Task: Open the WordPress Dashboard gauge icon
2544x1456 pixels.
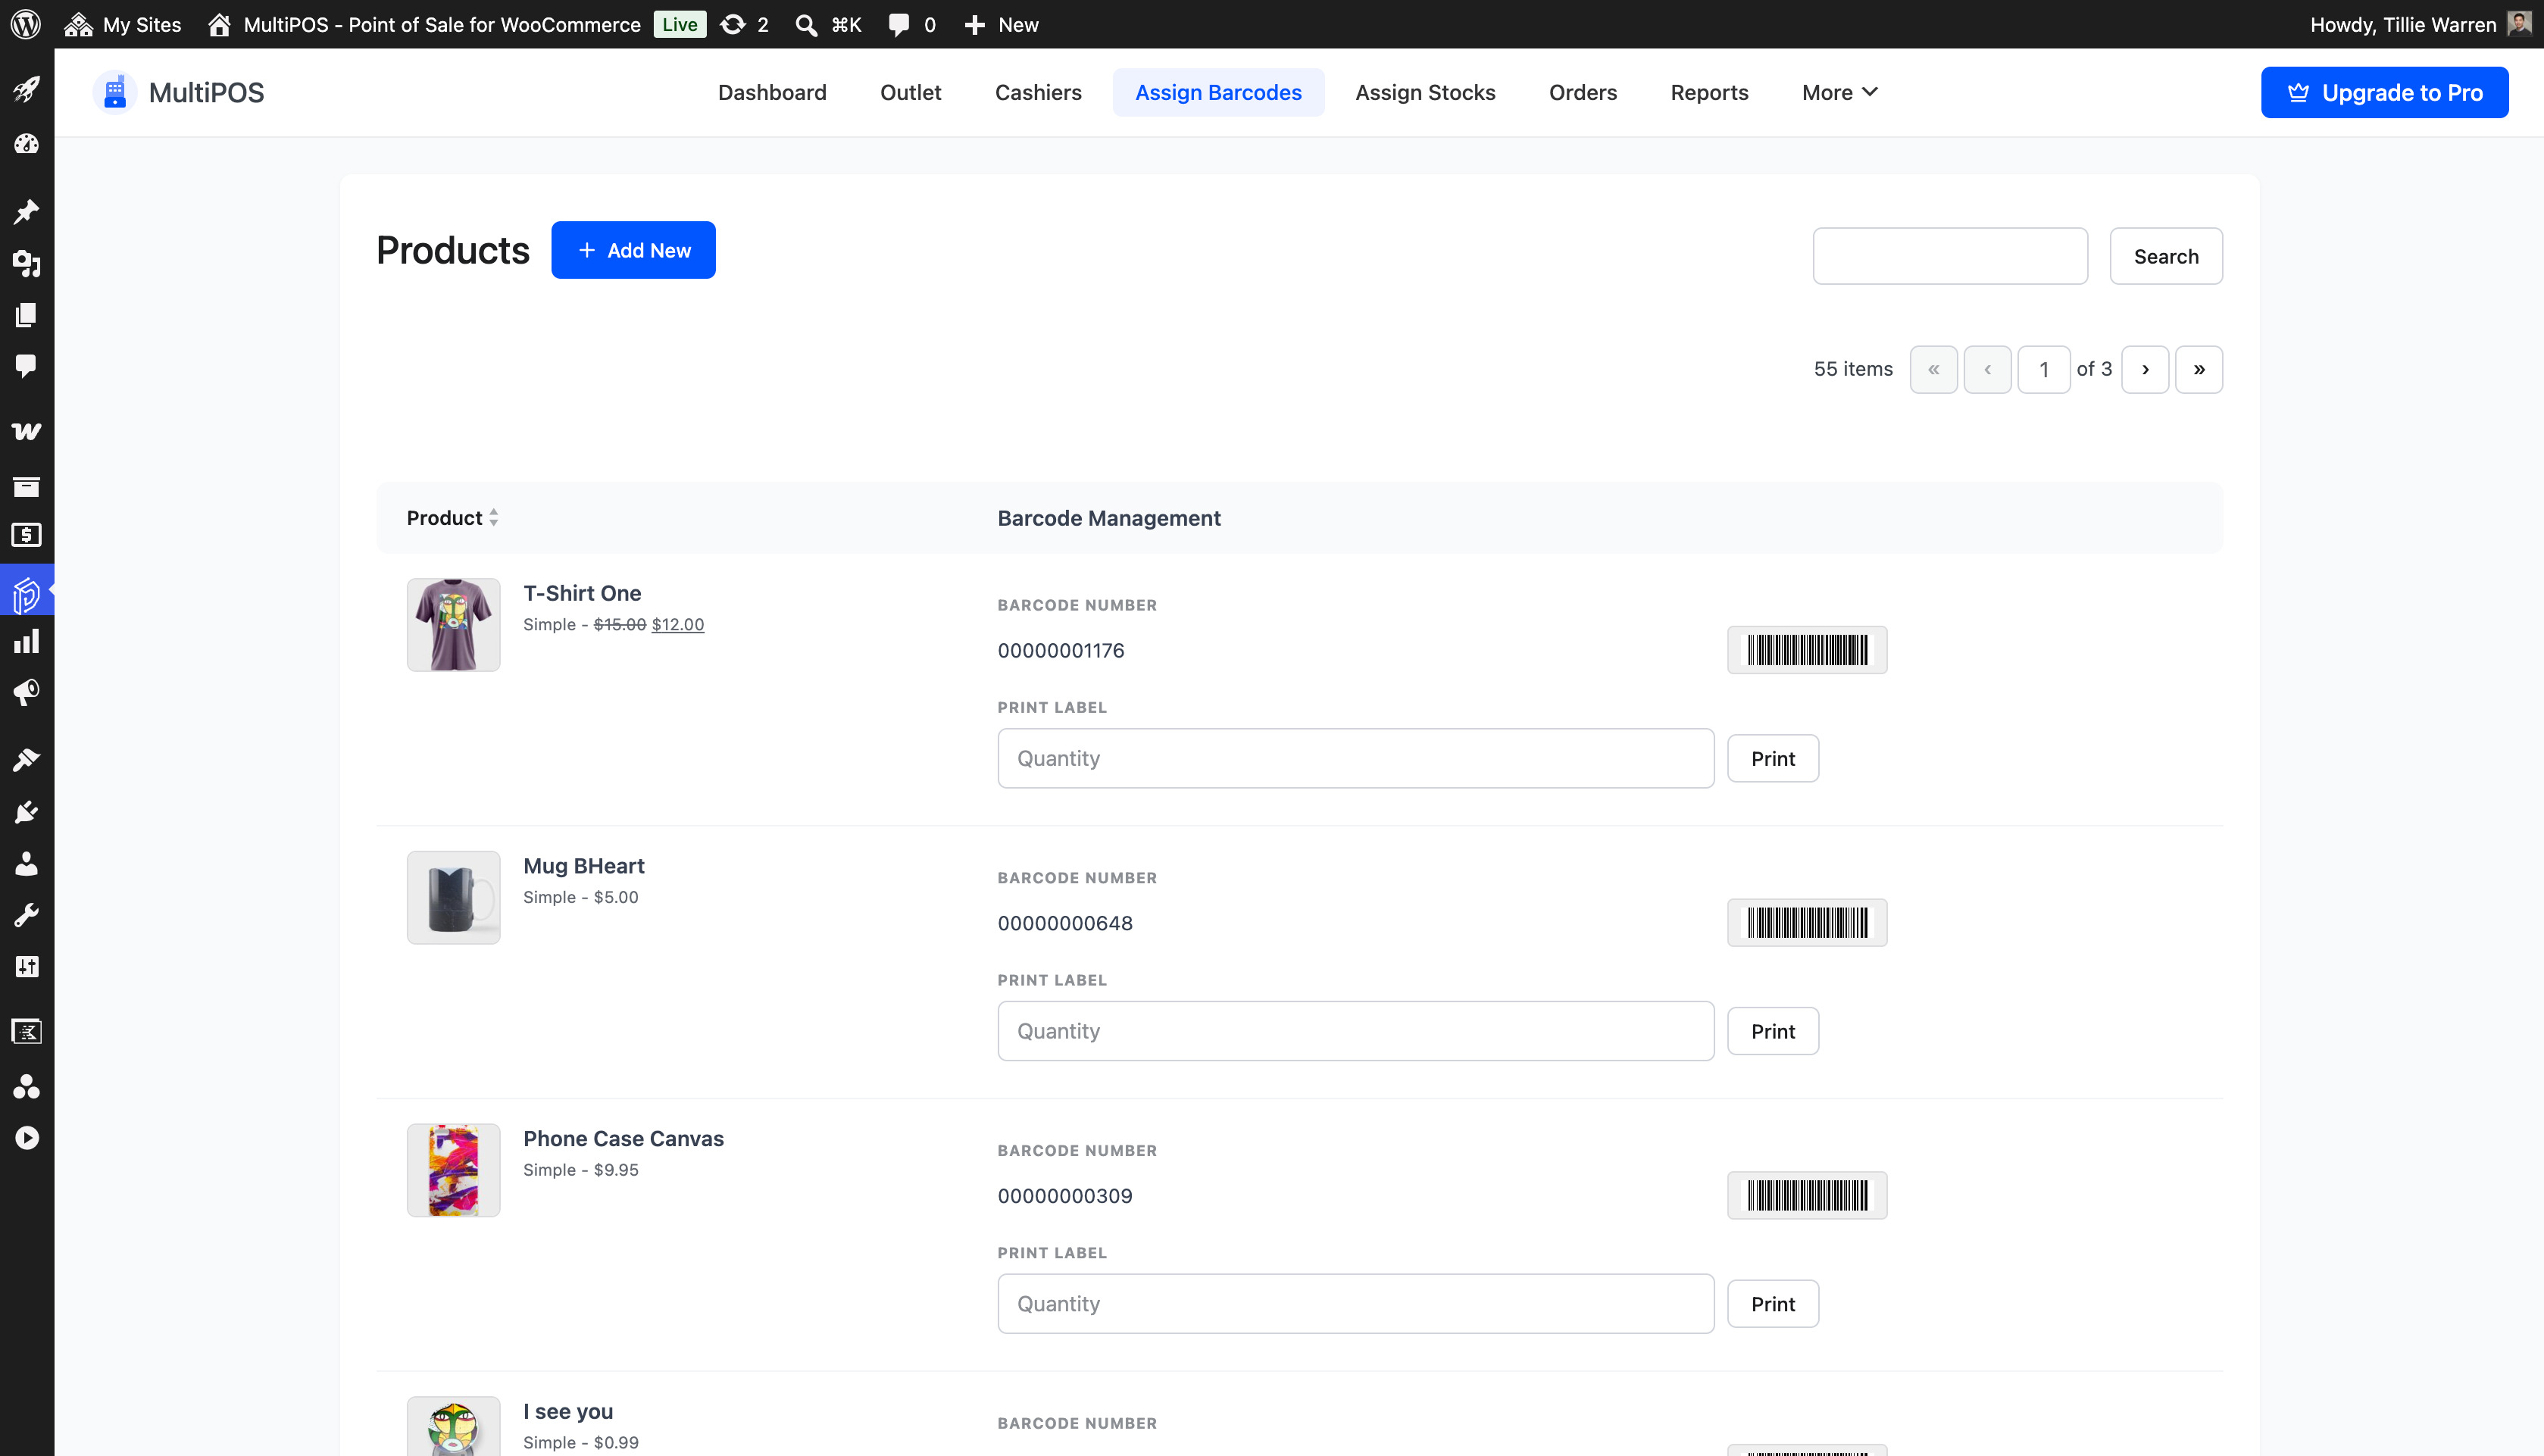Action: point(27,143)
